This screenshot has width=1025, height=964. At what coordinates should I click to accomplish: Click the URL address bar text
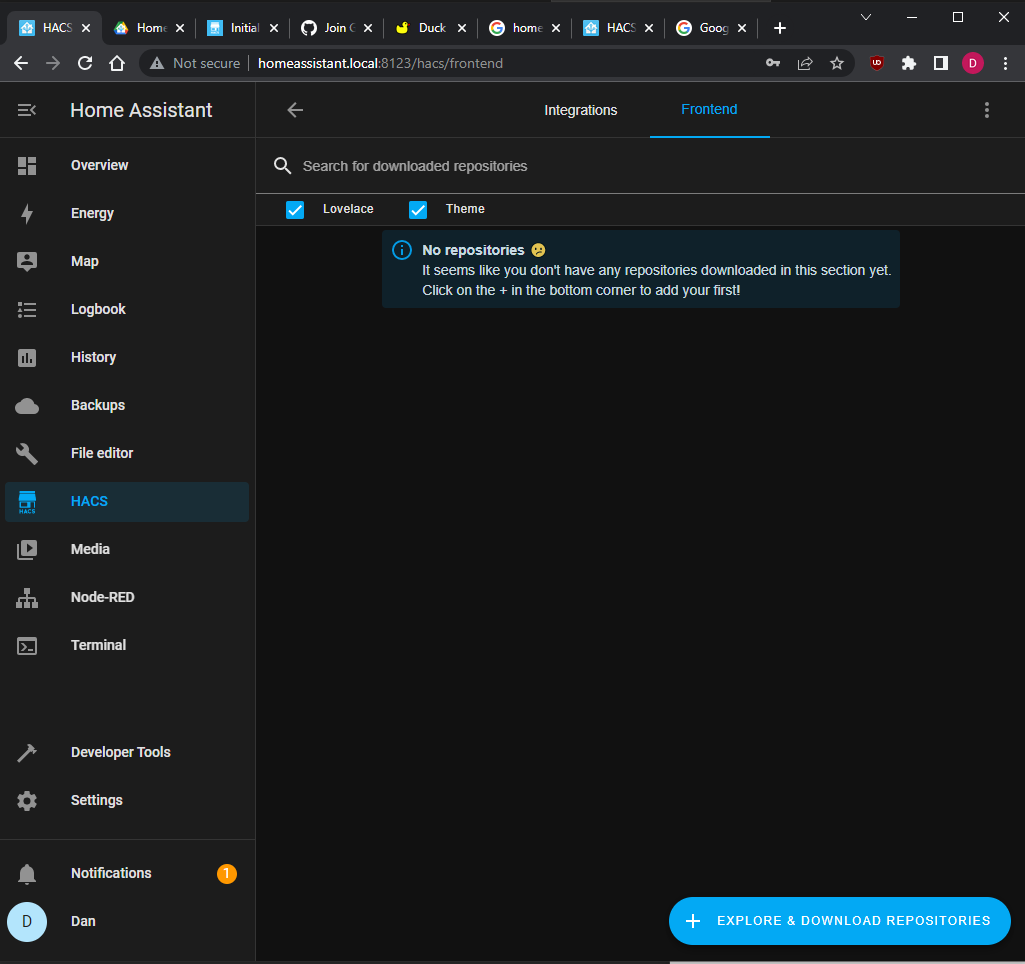tap(380, 63)
